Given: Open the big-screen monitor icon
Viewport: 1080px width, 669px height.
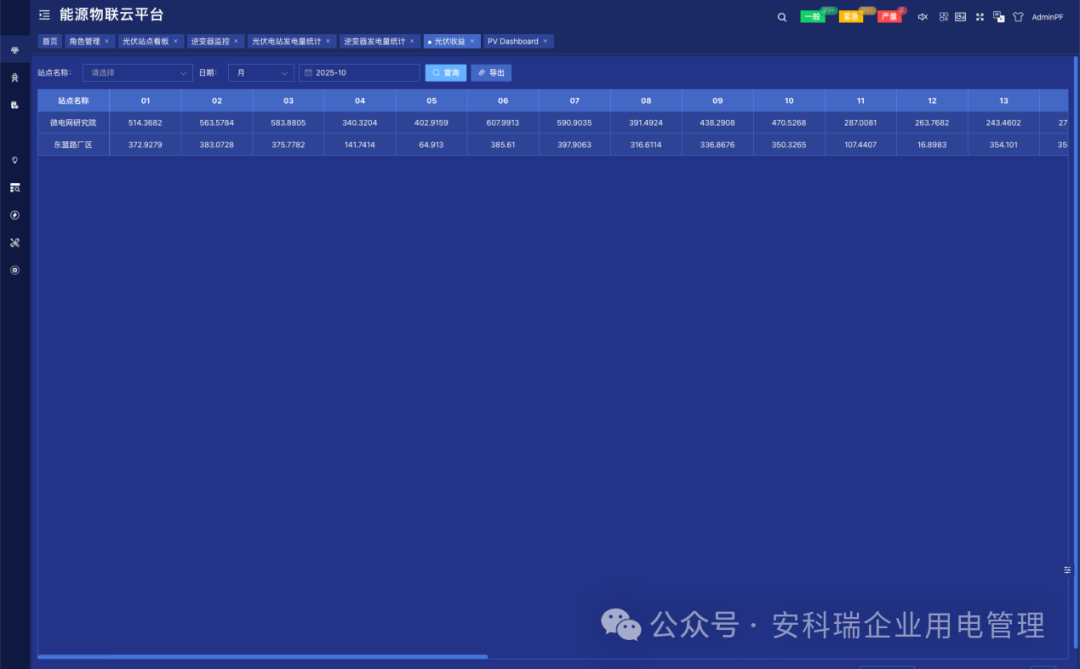Looking at the screenshot, I should [x=961, y=17].
